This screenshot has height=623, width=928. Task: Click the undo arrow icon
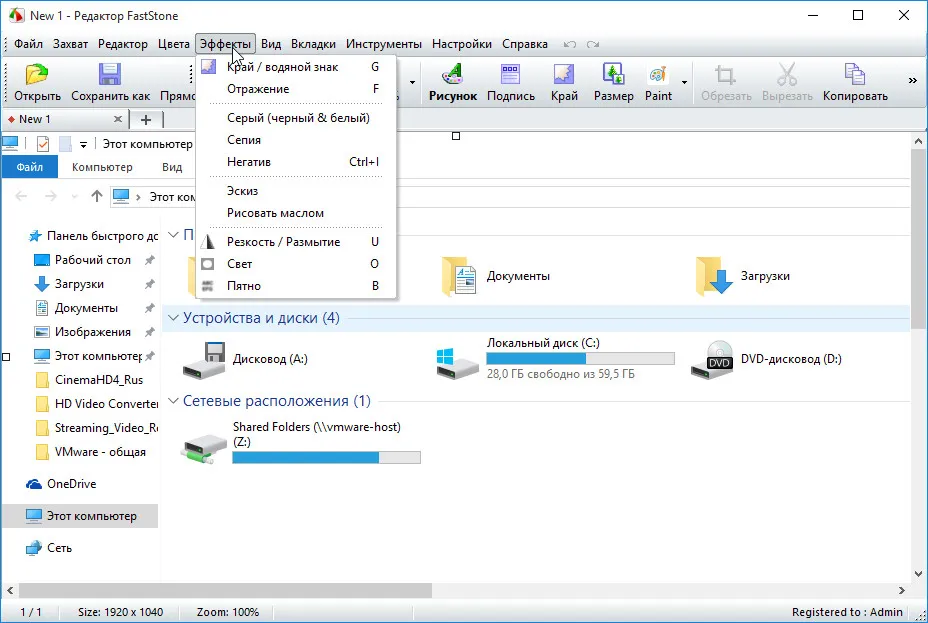tap(569, 44)
